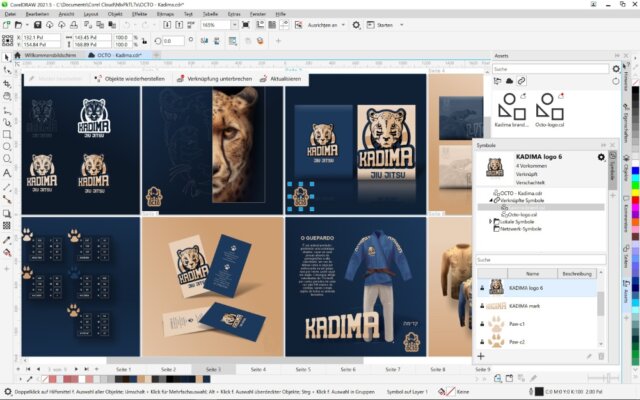Click the cloud filter icon in Assets
The image size is (640, 400).
509,81
